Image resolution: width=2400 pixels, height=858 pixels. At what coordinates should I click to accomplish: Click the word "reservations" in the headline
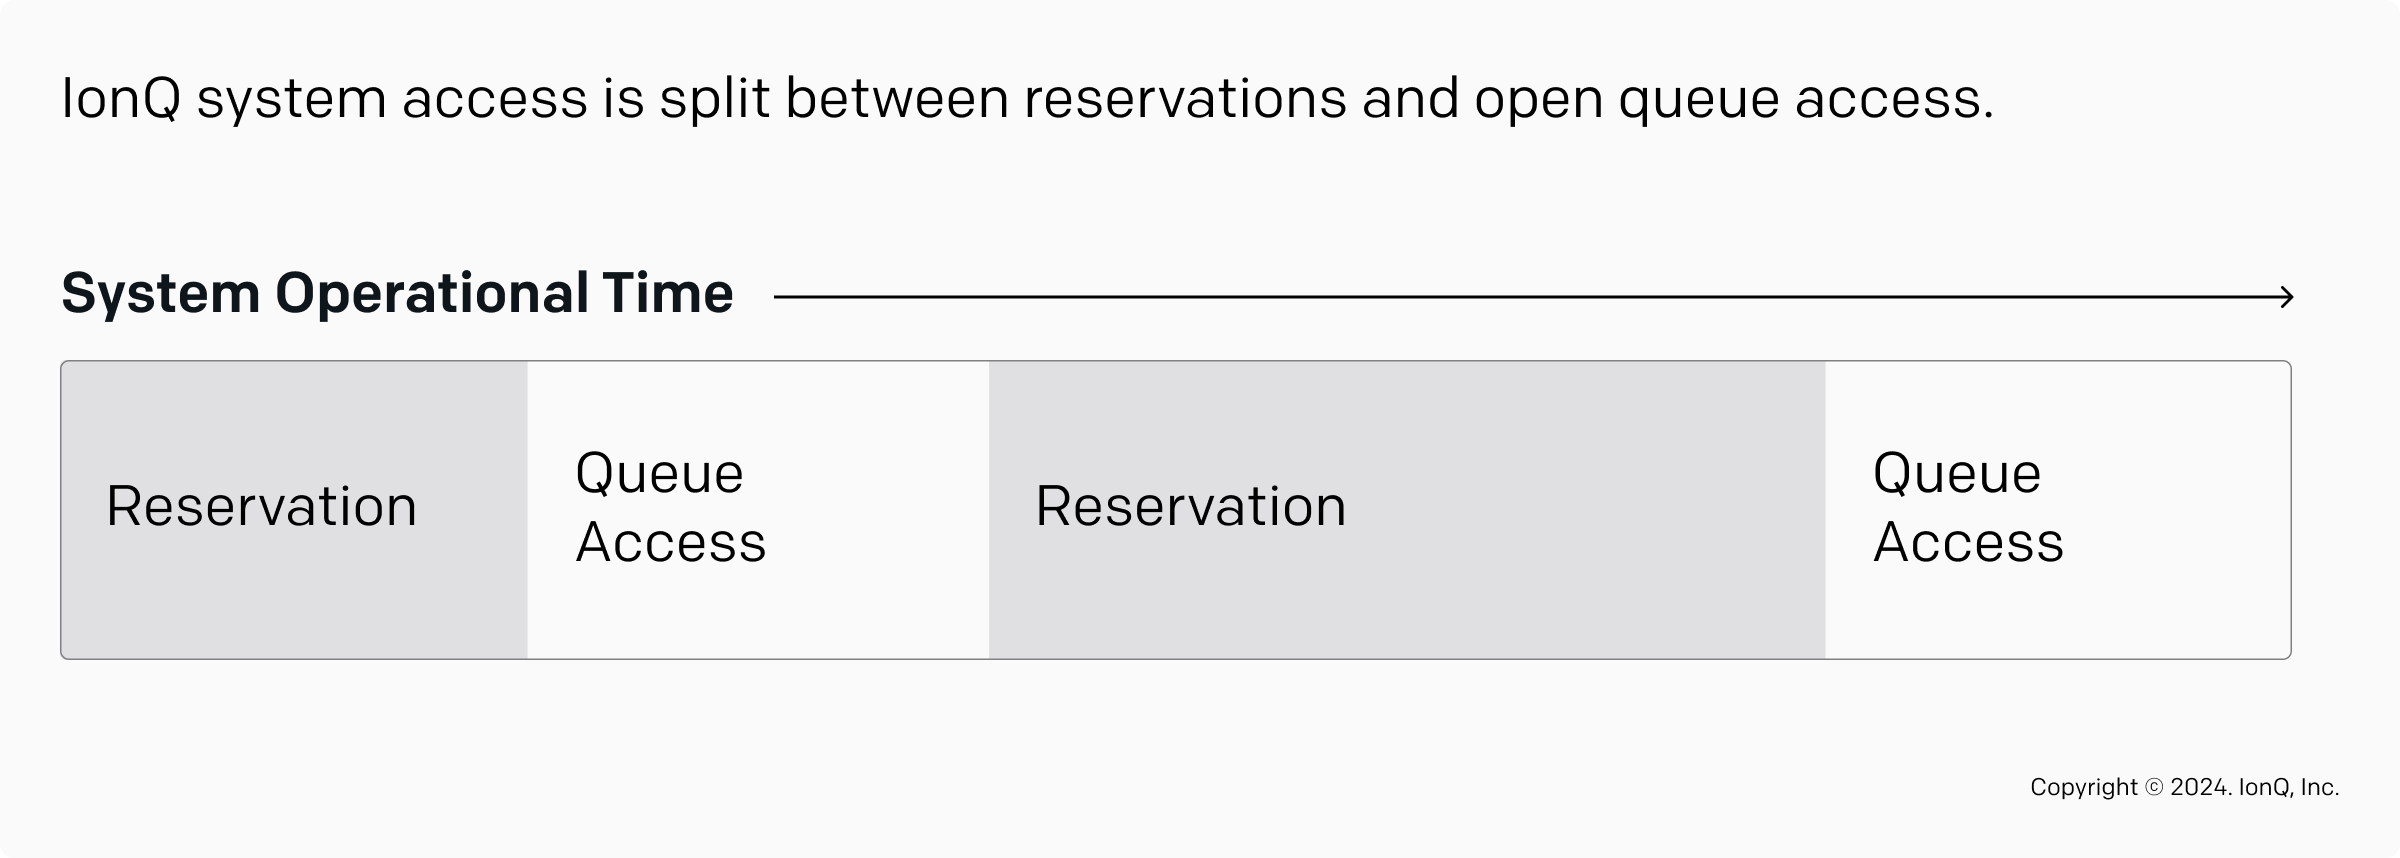[x=1185, y=100]
